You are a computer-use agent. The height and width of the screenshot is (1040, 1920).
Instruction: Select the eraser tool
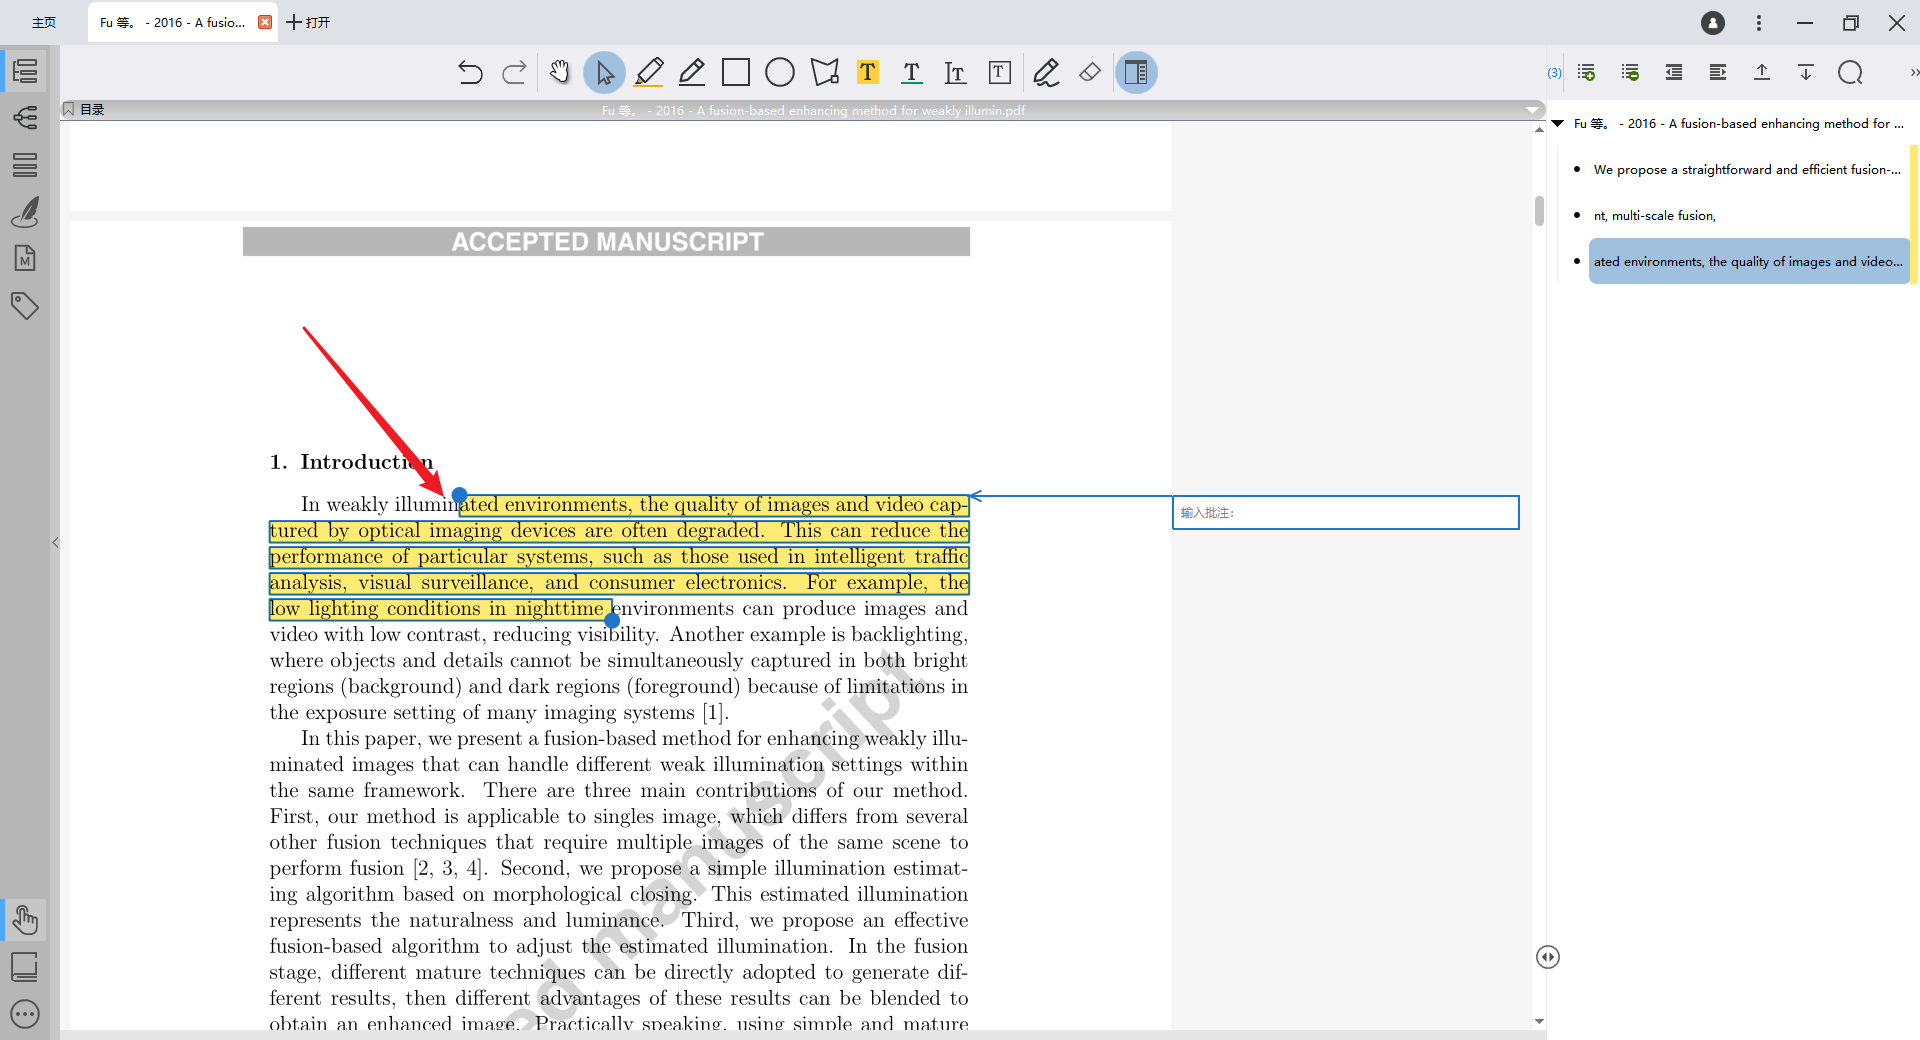point(1089,72)
